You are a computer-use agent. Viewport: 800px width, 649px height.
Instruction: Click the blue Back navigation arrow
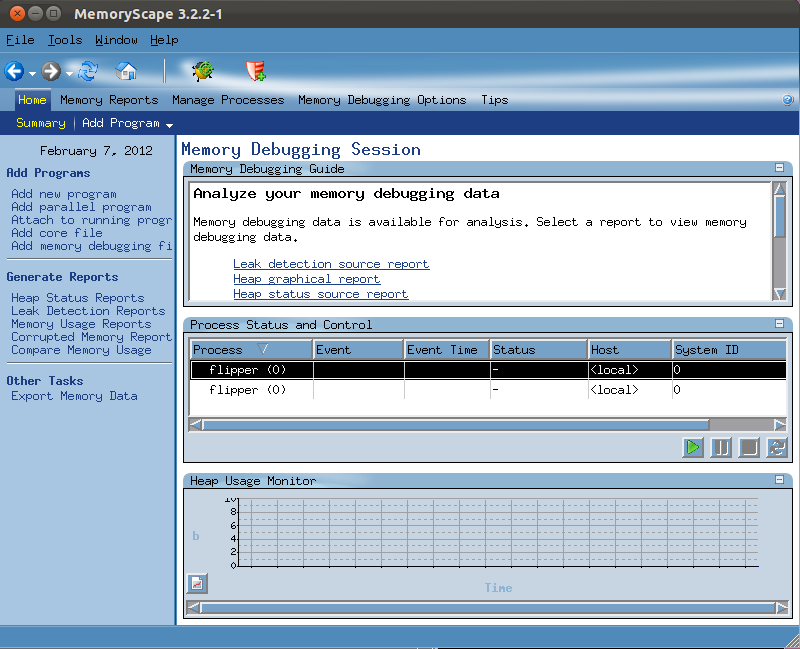coord(14,71)
